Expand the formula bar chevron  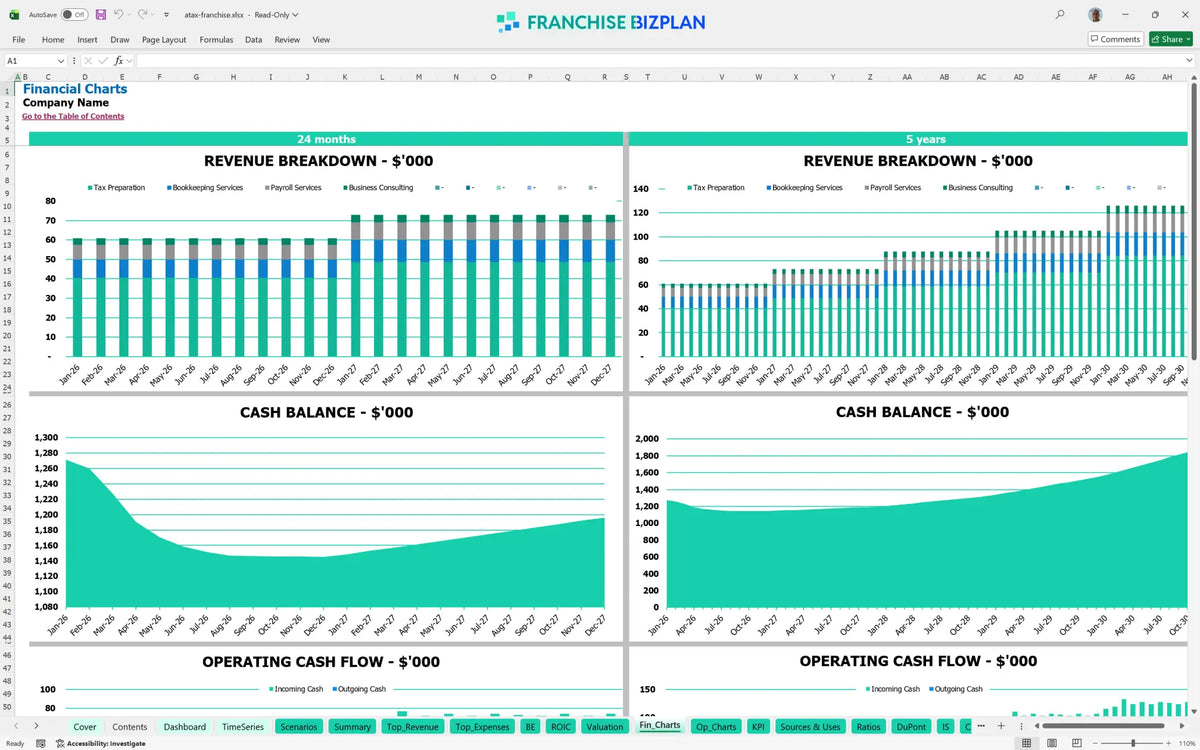pyautogui.click(x=1189, y=61)
